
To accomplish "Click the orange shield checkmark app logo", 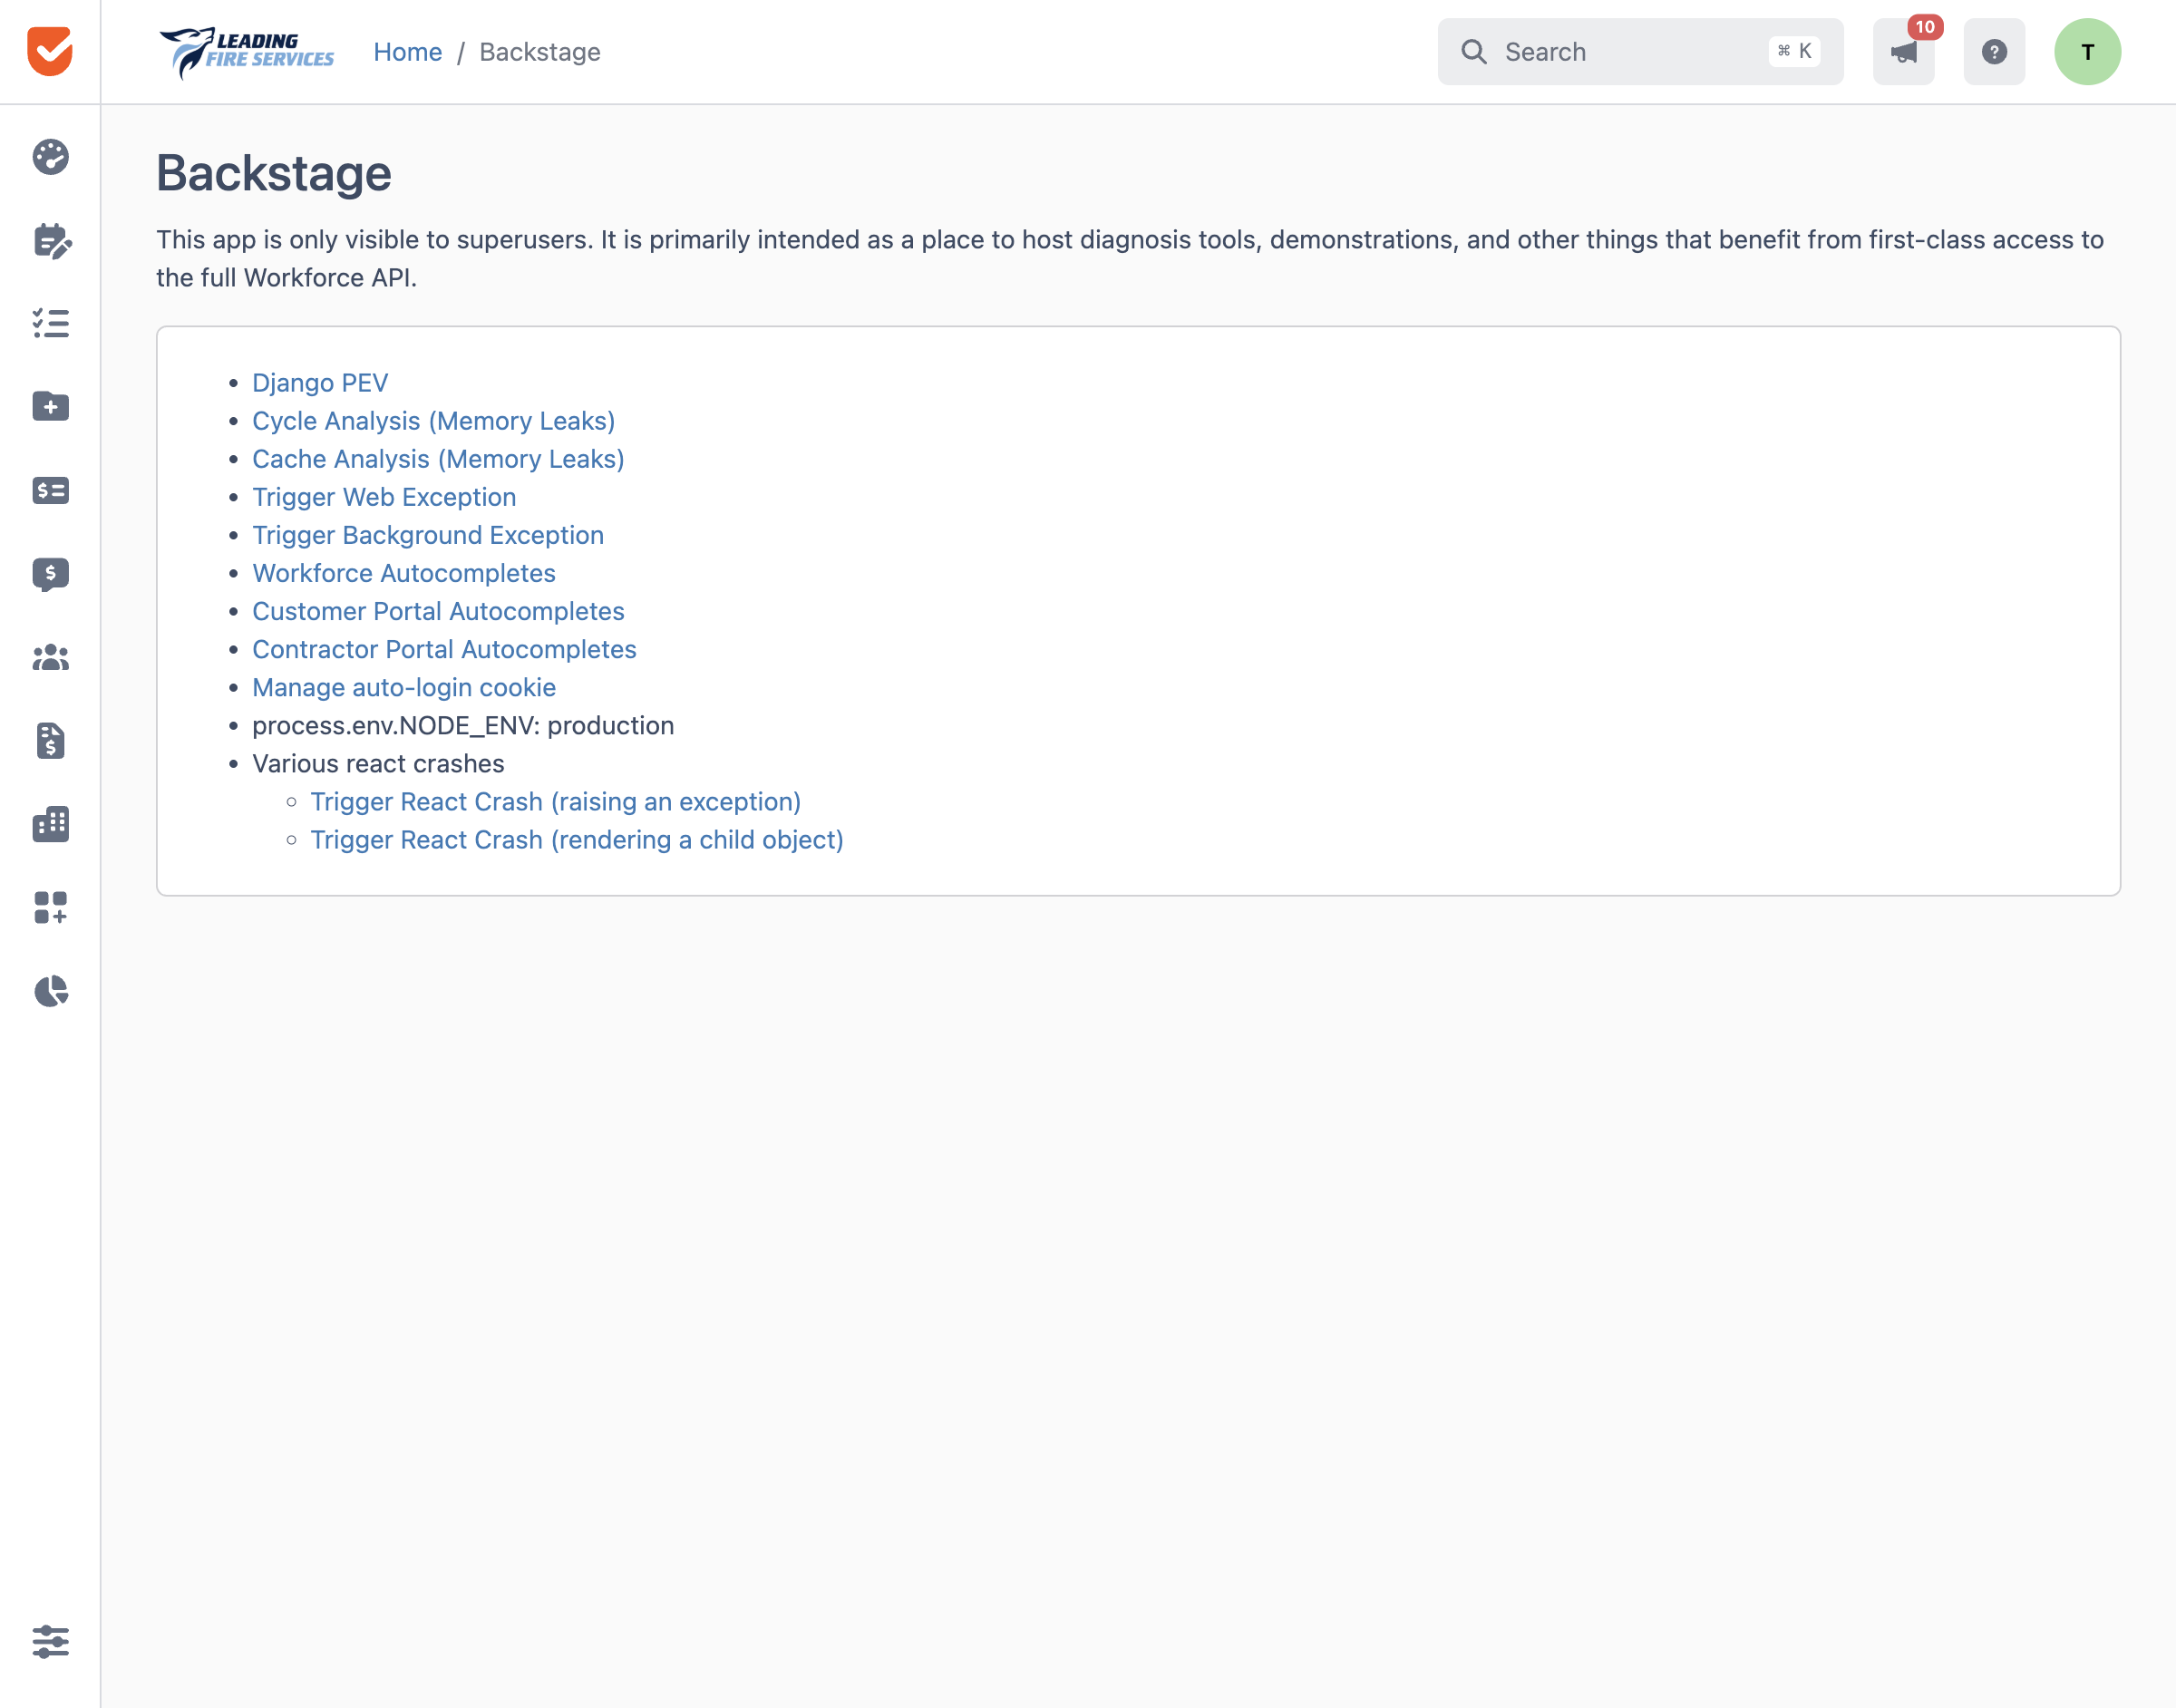I will [50, 51].
